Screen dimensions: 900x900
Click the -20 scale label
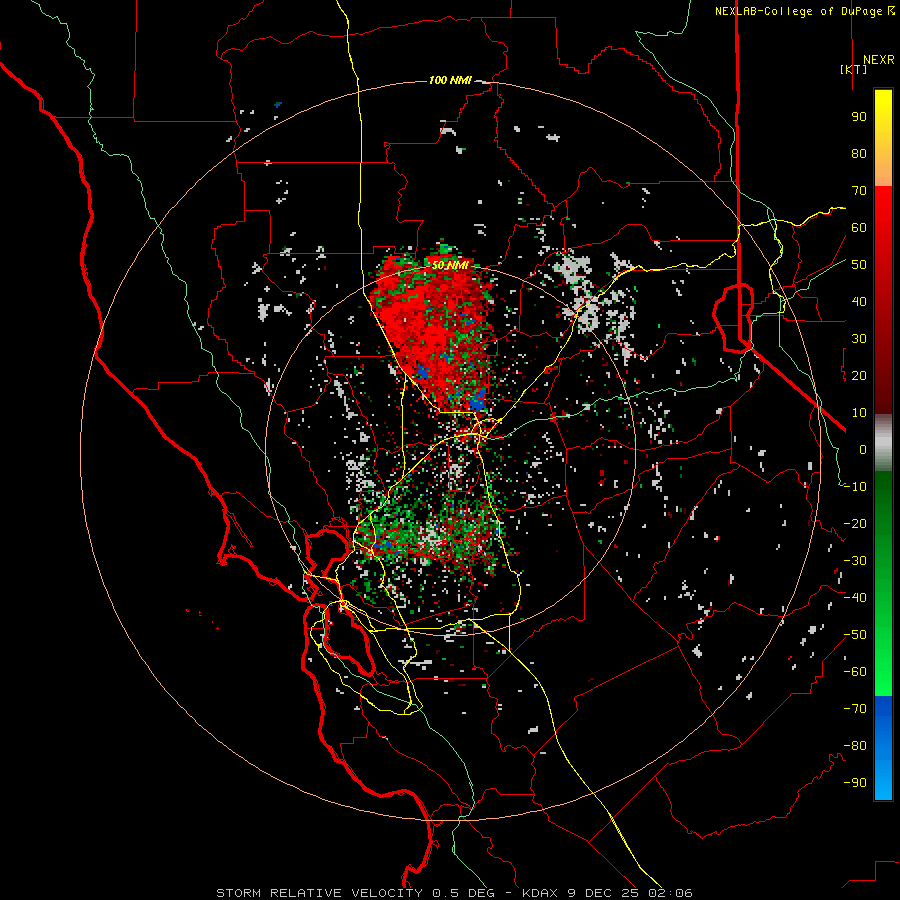tap(855, 524)
